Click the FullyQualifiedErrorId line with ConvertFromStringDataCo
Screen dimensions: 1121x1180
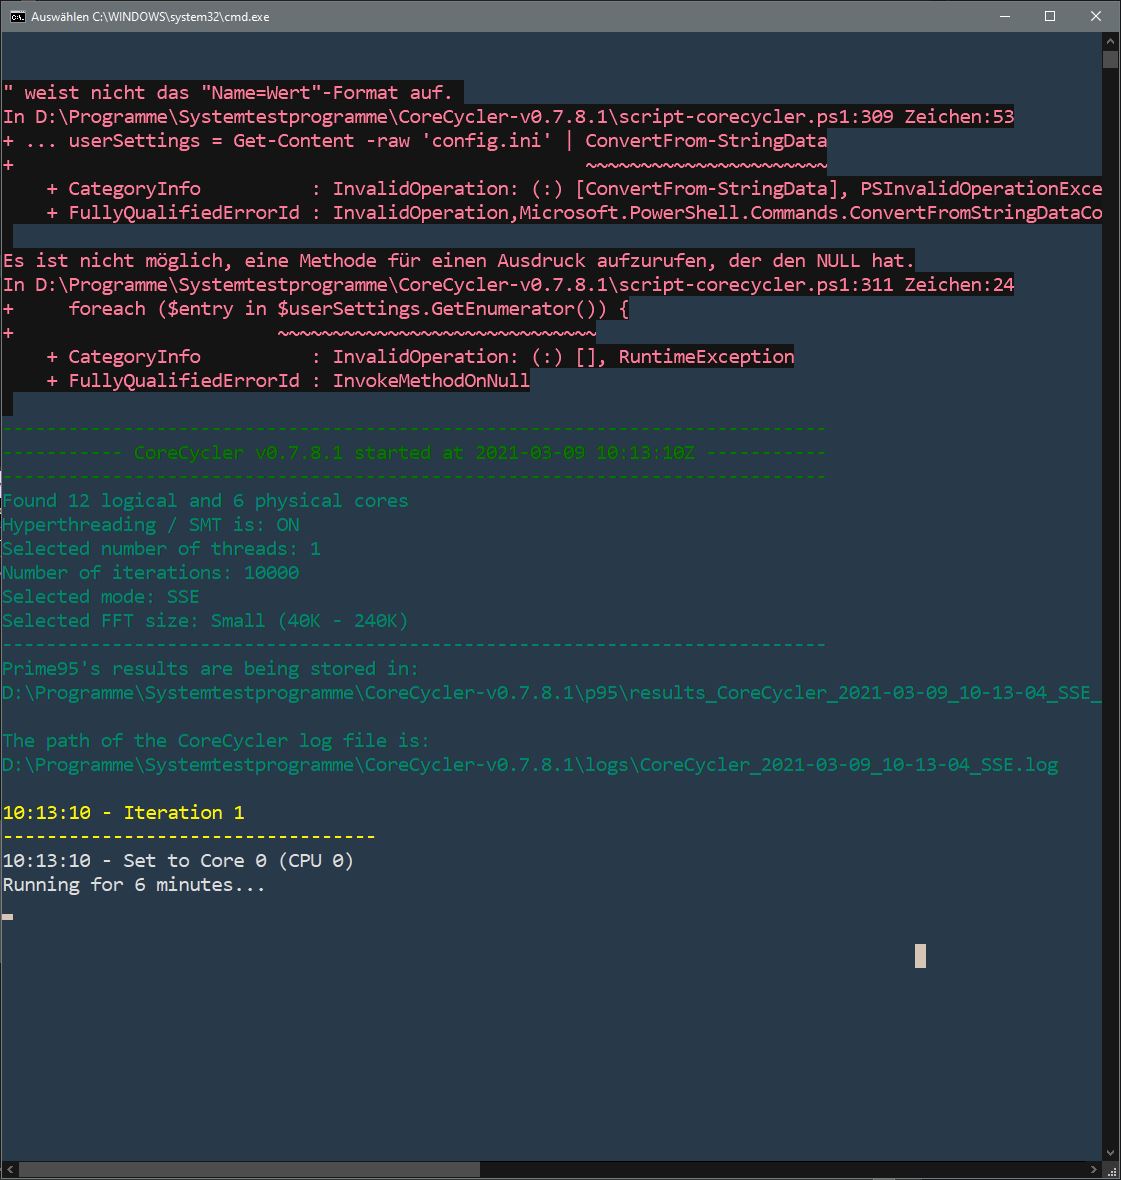574,213
